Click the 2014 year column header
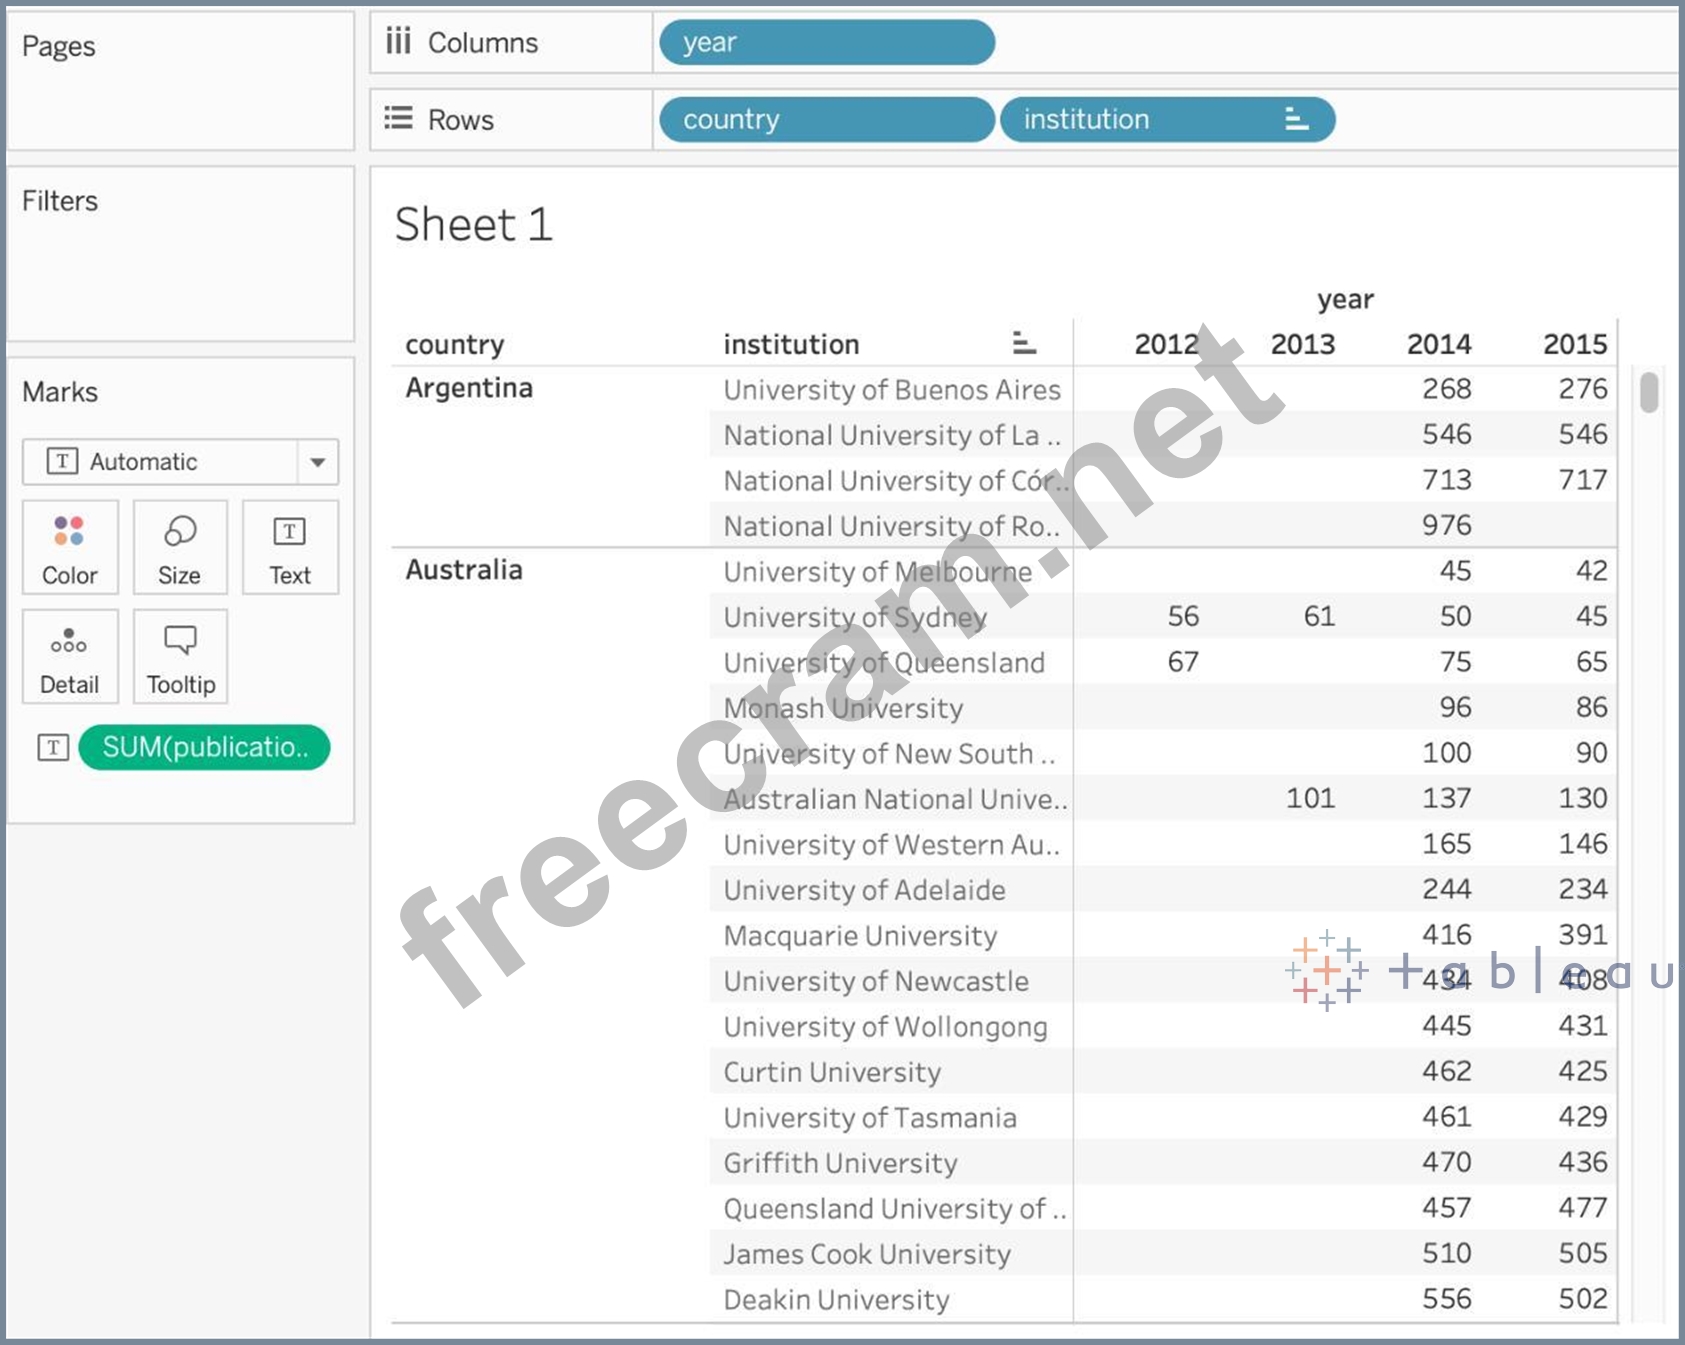This screenshot has height=1345, width=1685. coord(1438,344)
